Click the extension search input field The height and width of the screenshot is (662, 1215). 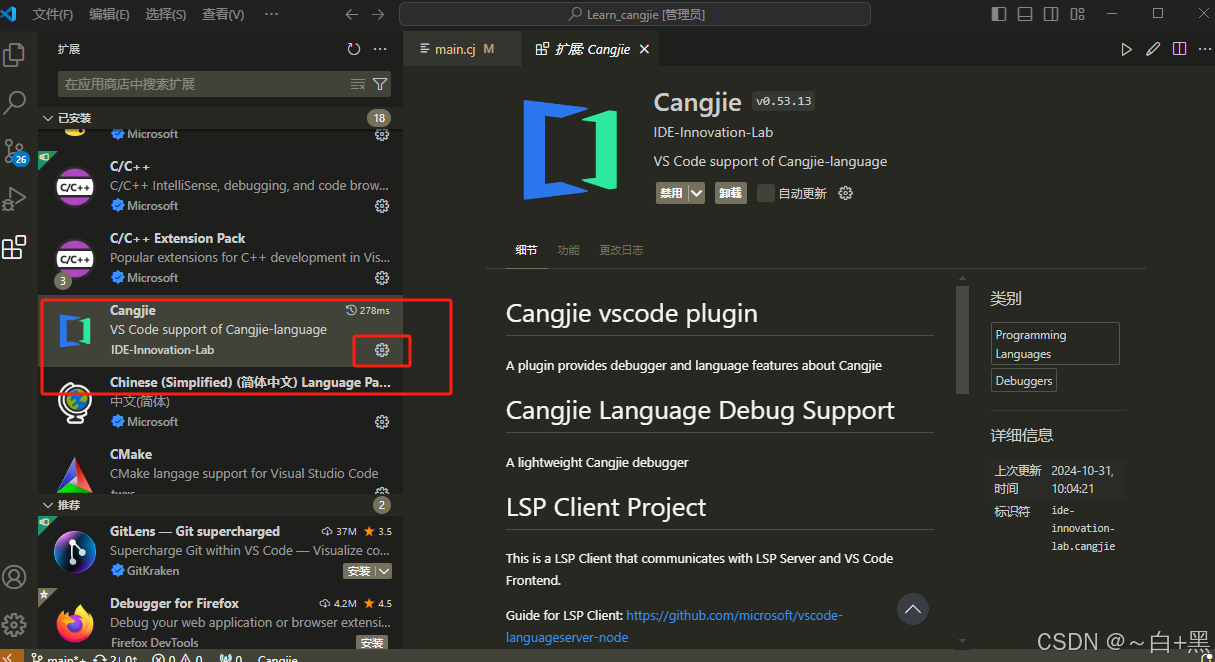tap(225, 84)
